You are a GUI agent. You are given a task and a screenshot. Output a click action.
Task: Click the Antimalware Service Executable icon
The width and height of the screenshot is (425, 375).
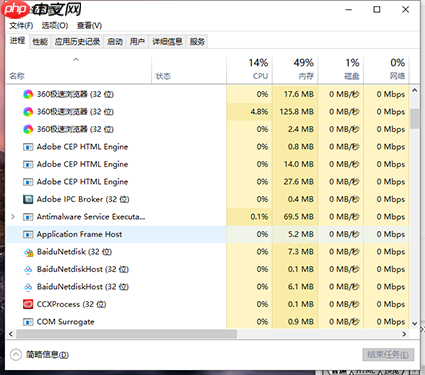pos(28,217)
